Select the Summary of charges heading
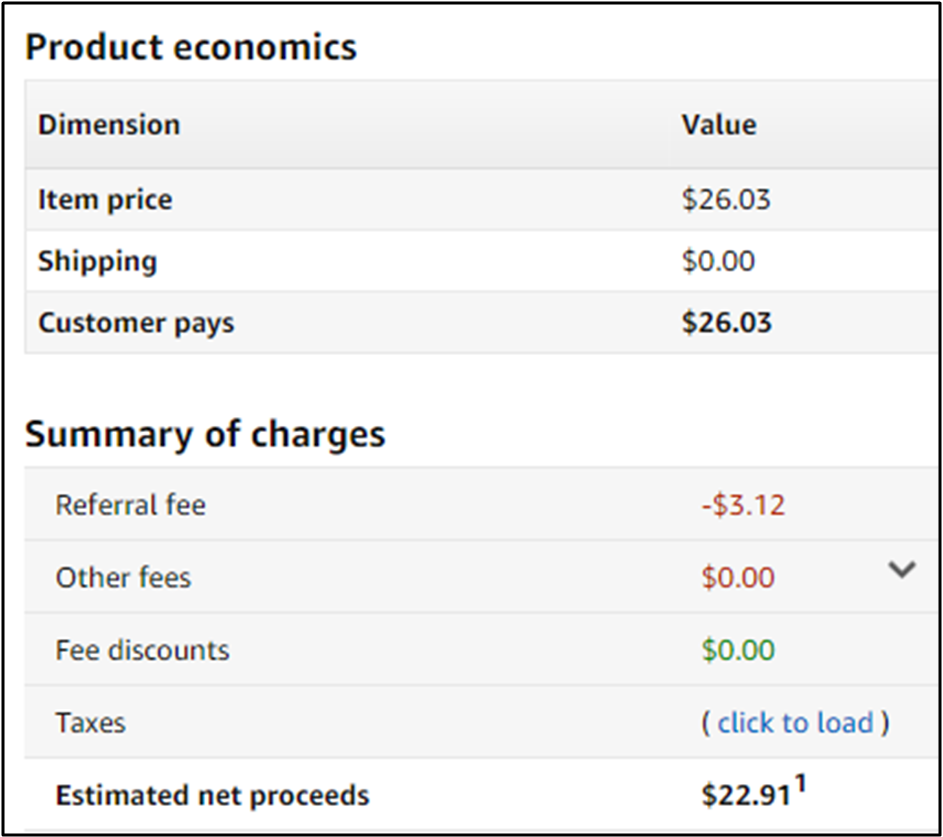This screenshot has width=943, height=837. (x=205, y=435)
